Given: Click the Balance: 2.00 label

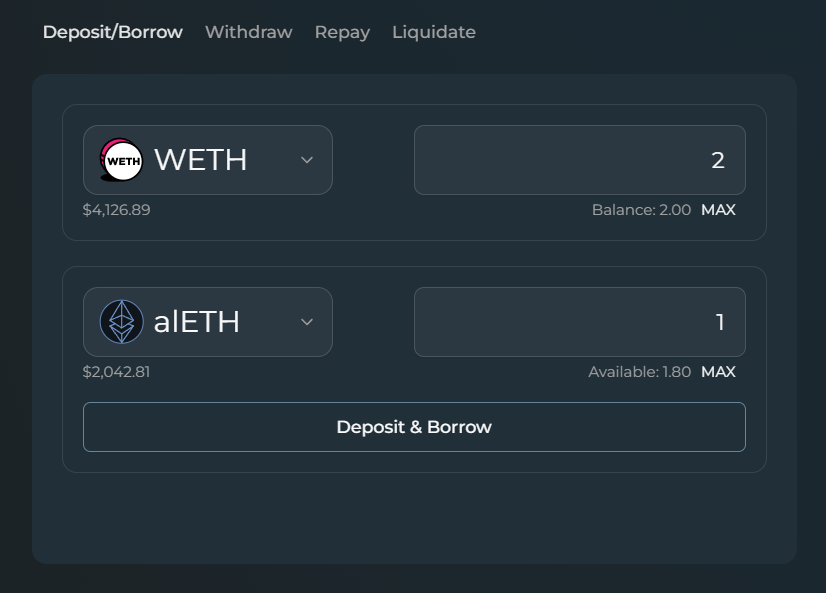Looking at the screenshot, I should click(x=641, y=210).
